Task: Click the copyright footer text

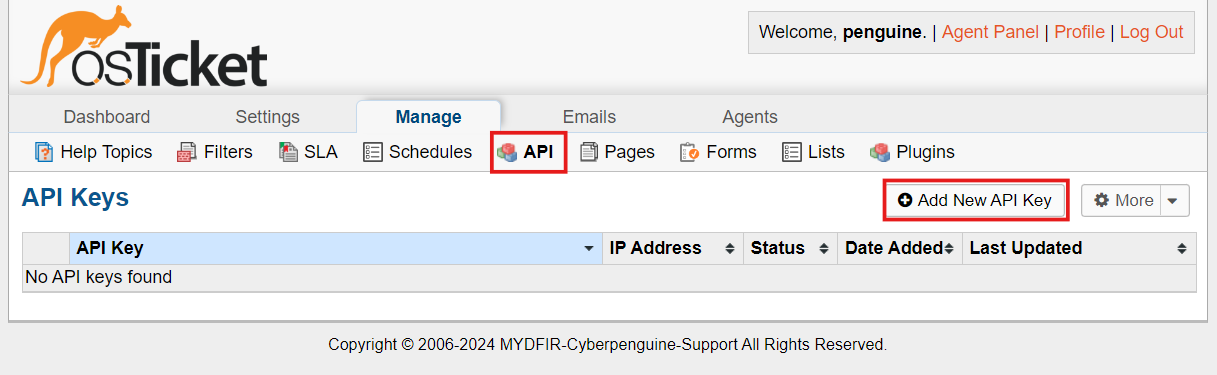Action: pos(608,344)
